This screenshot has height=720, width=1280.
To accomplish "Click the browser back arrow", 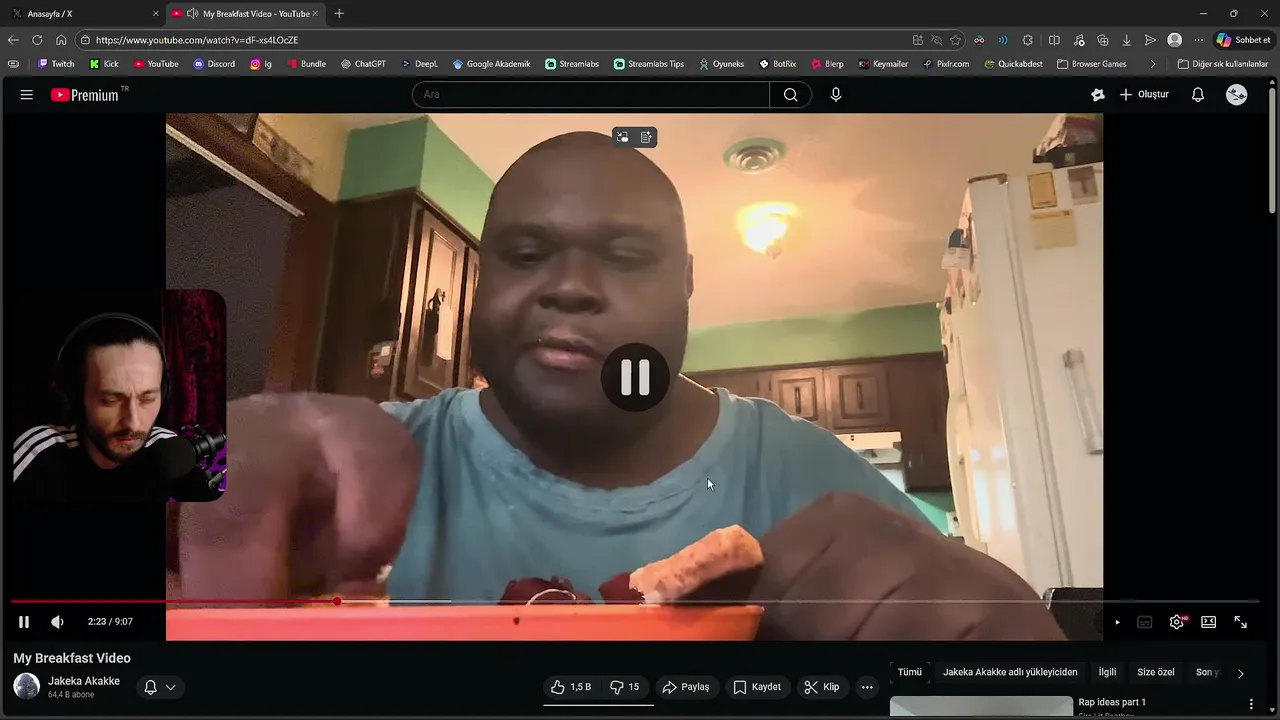I will (13, 40).
